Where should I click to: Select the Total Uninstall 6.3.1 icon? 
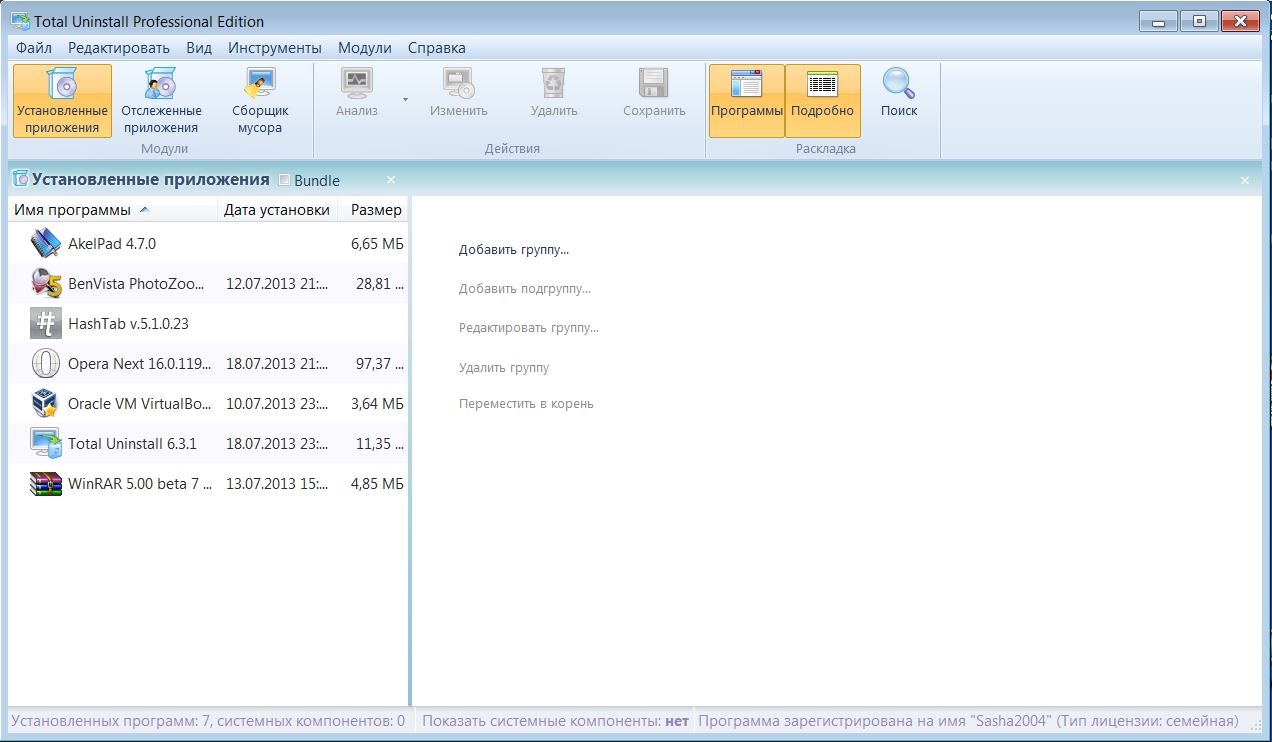click(46, 443)
